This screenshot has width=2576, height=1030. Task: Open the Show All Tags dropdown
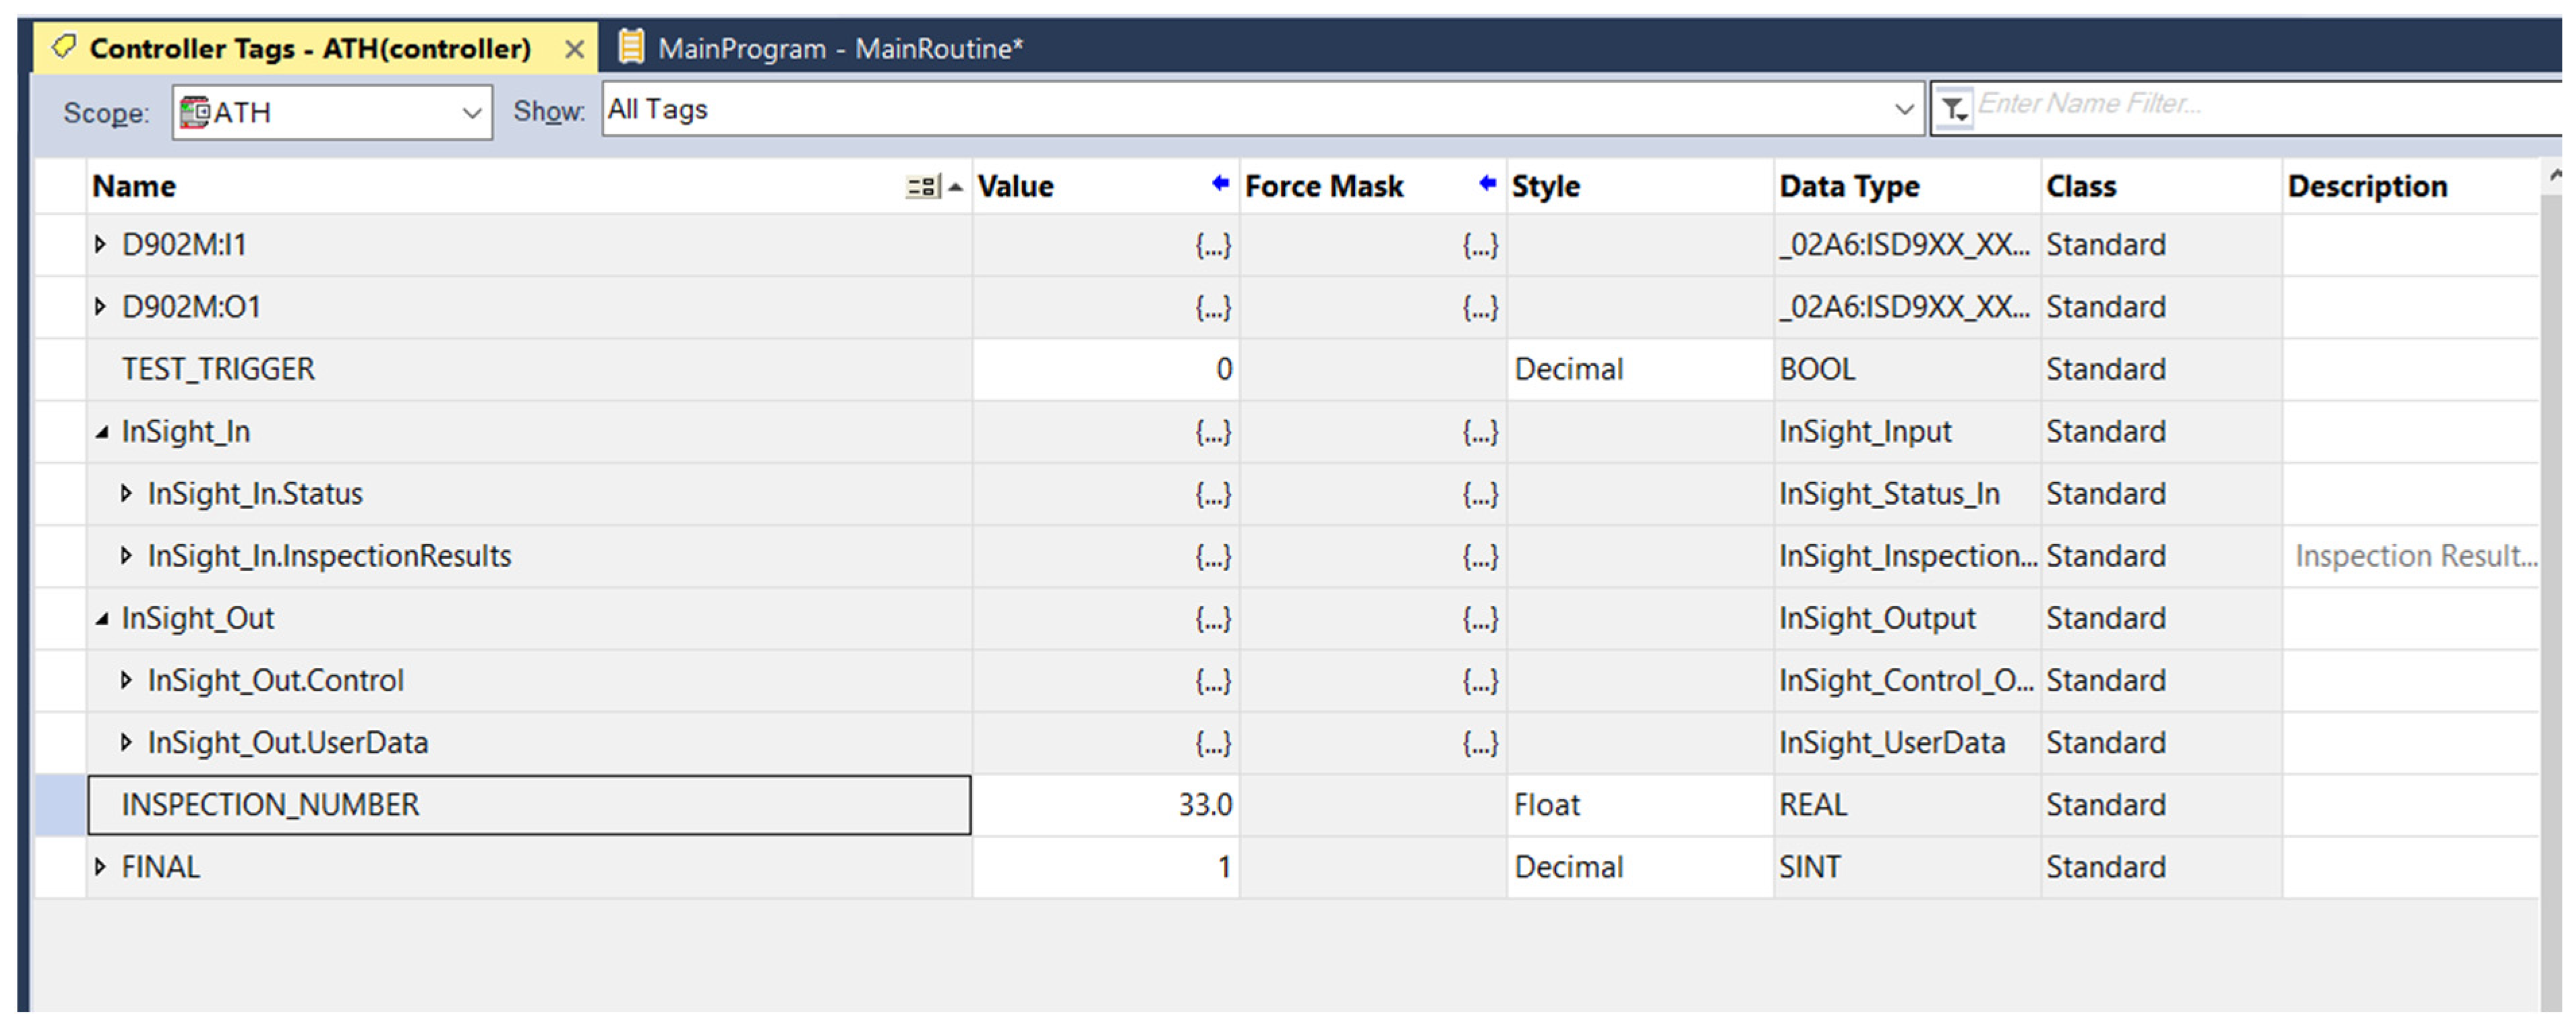(1903, 109)
